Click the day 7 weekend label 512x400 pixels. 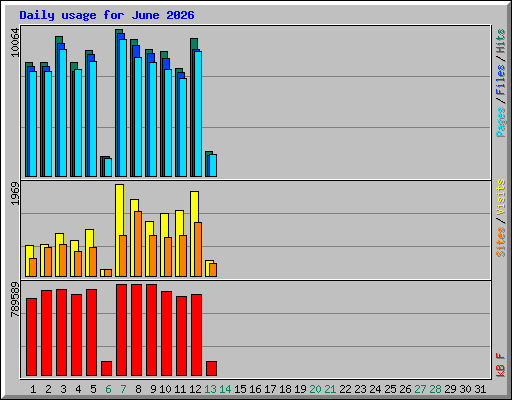pos(123,389)
